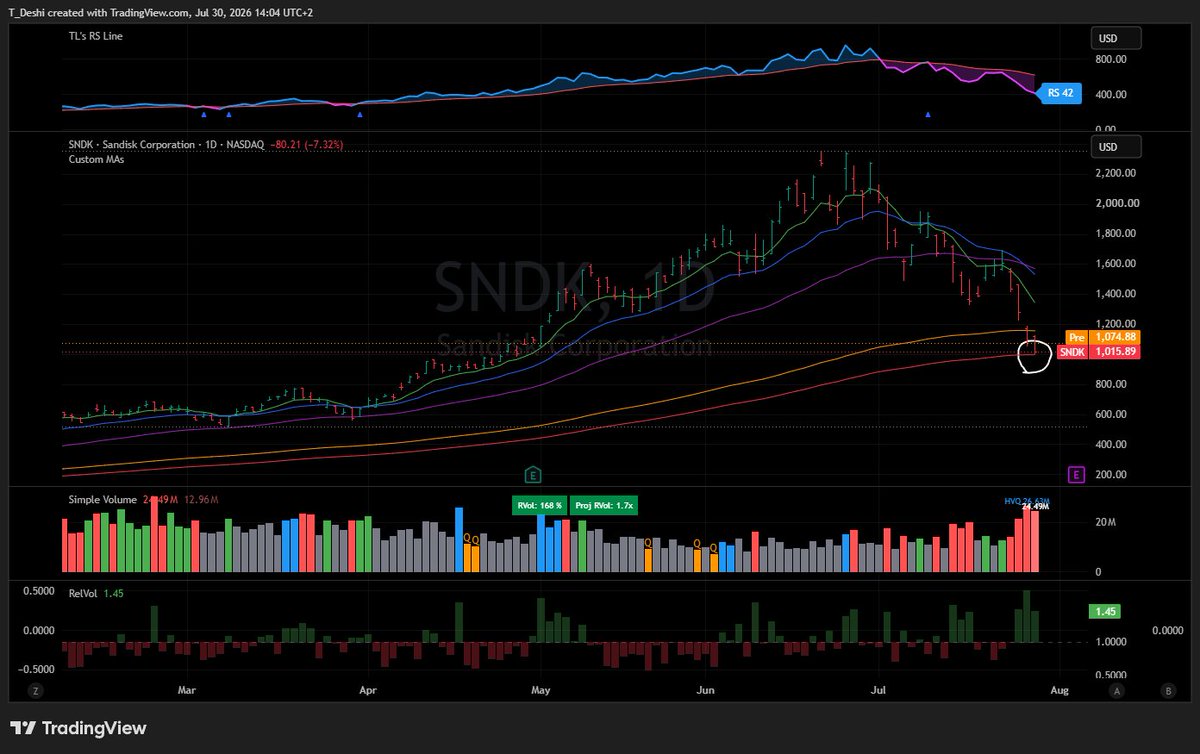
Task: Click the Jul label on the time axis
Action: click(879, 690)
